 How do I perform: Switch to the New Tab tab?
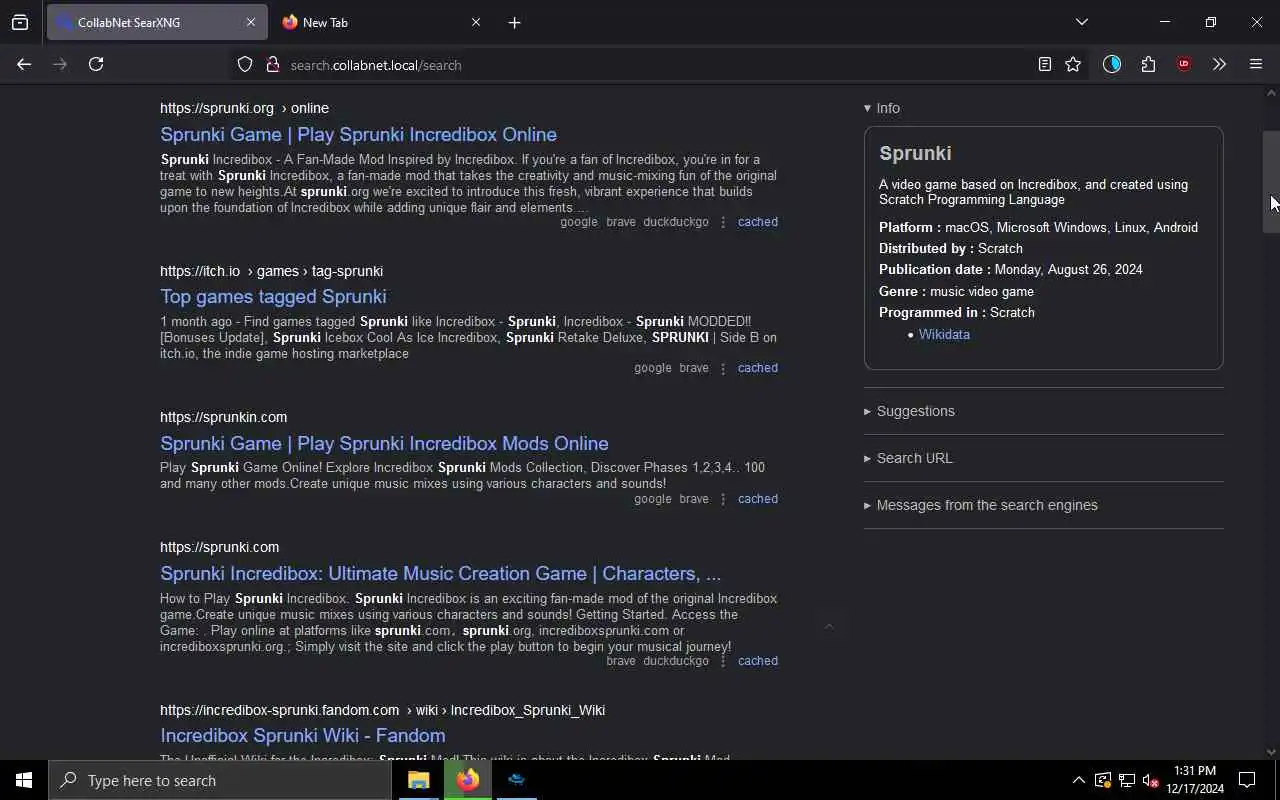coord(380,22)
